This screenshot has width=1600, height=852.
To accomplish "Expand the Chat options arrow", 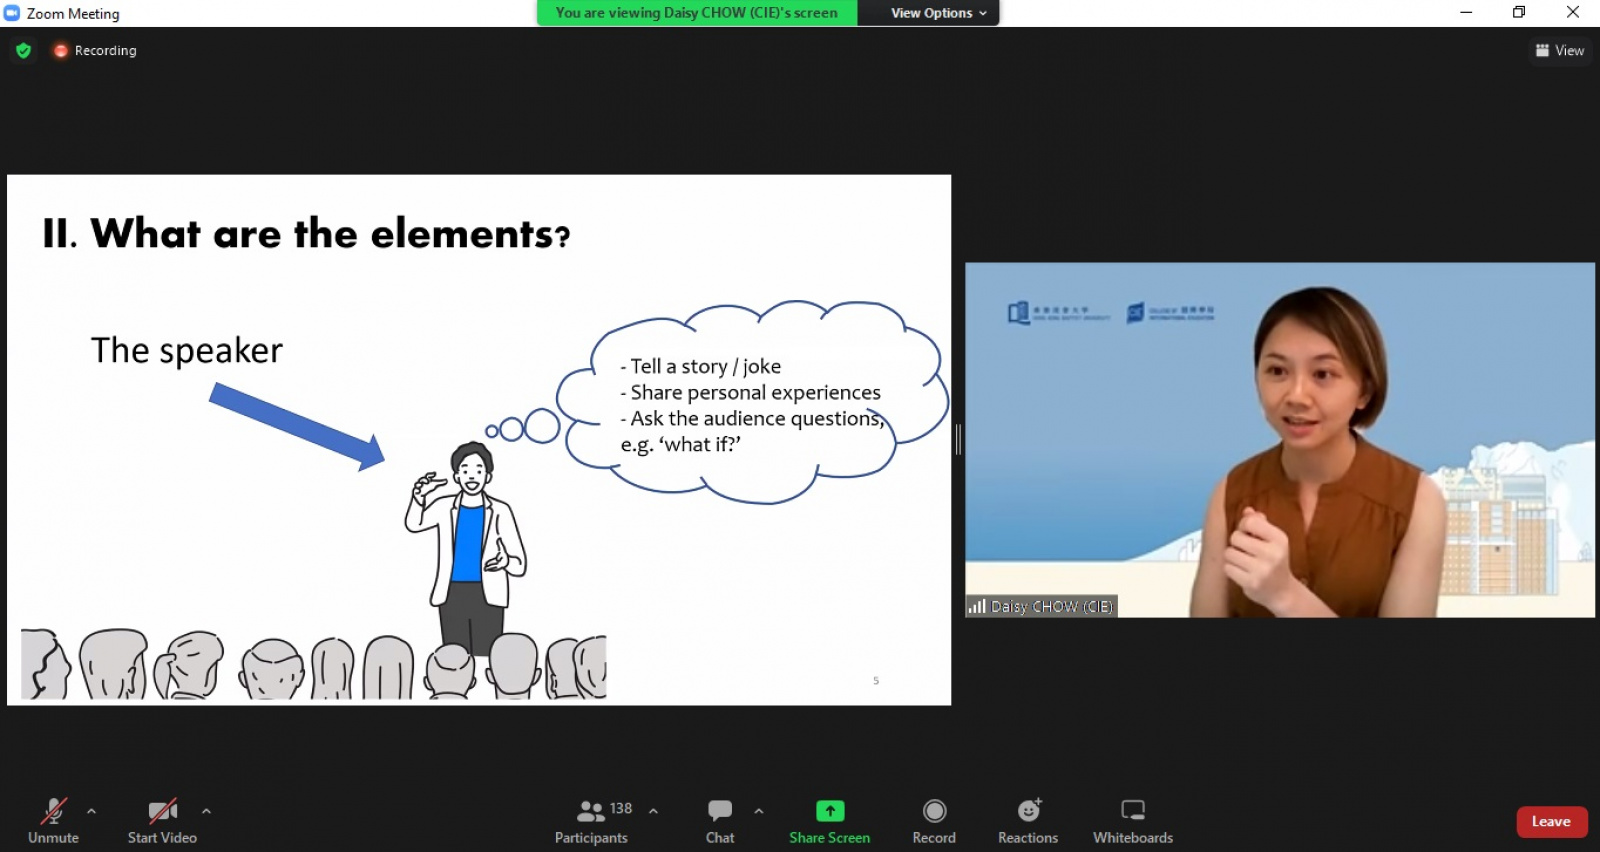I will pyautogui.click(x=759, y=811).
